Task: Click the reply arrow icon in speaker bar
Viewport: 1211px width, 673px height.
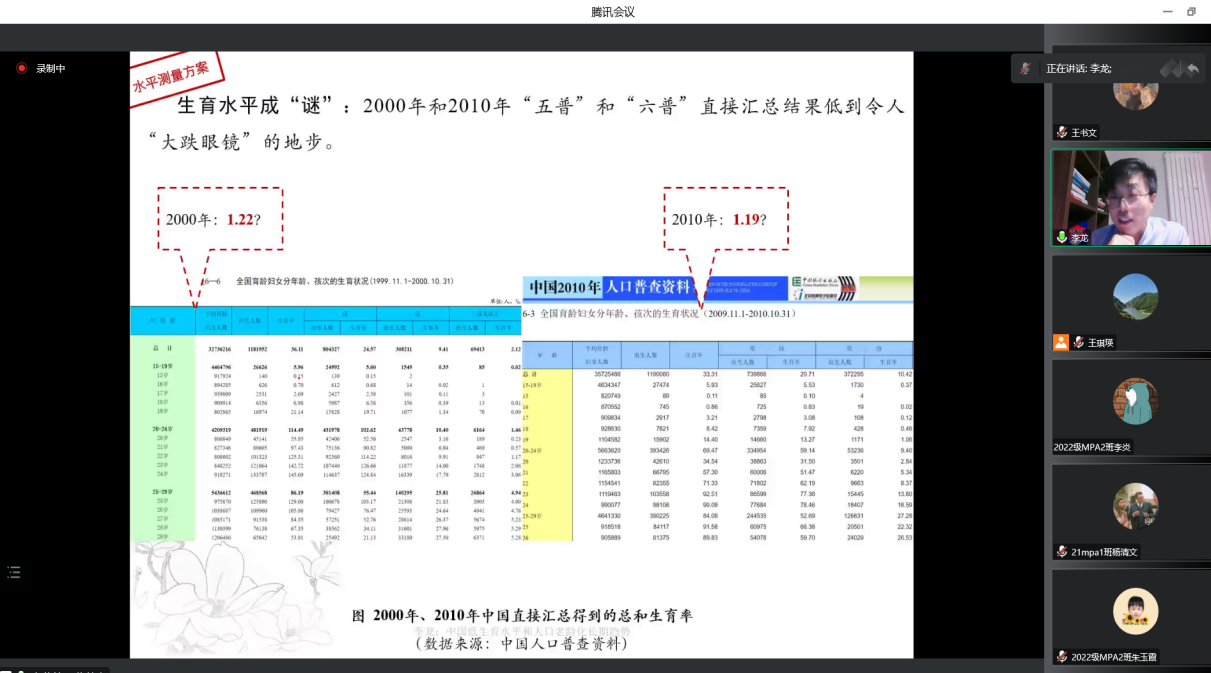Action: [1192, 68]
